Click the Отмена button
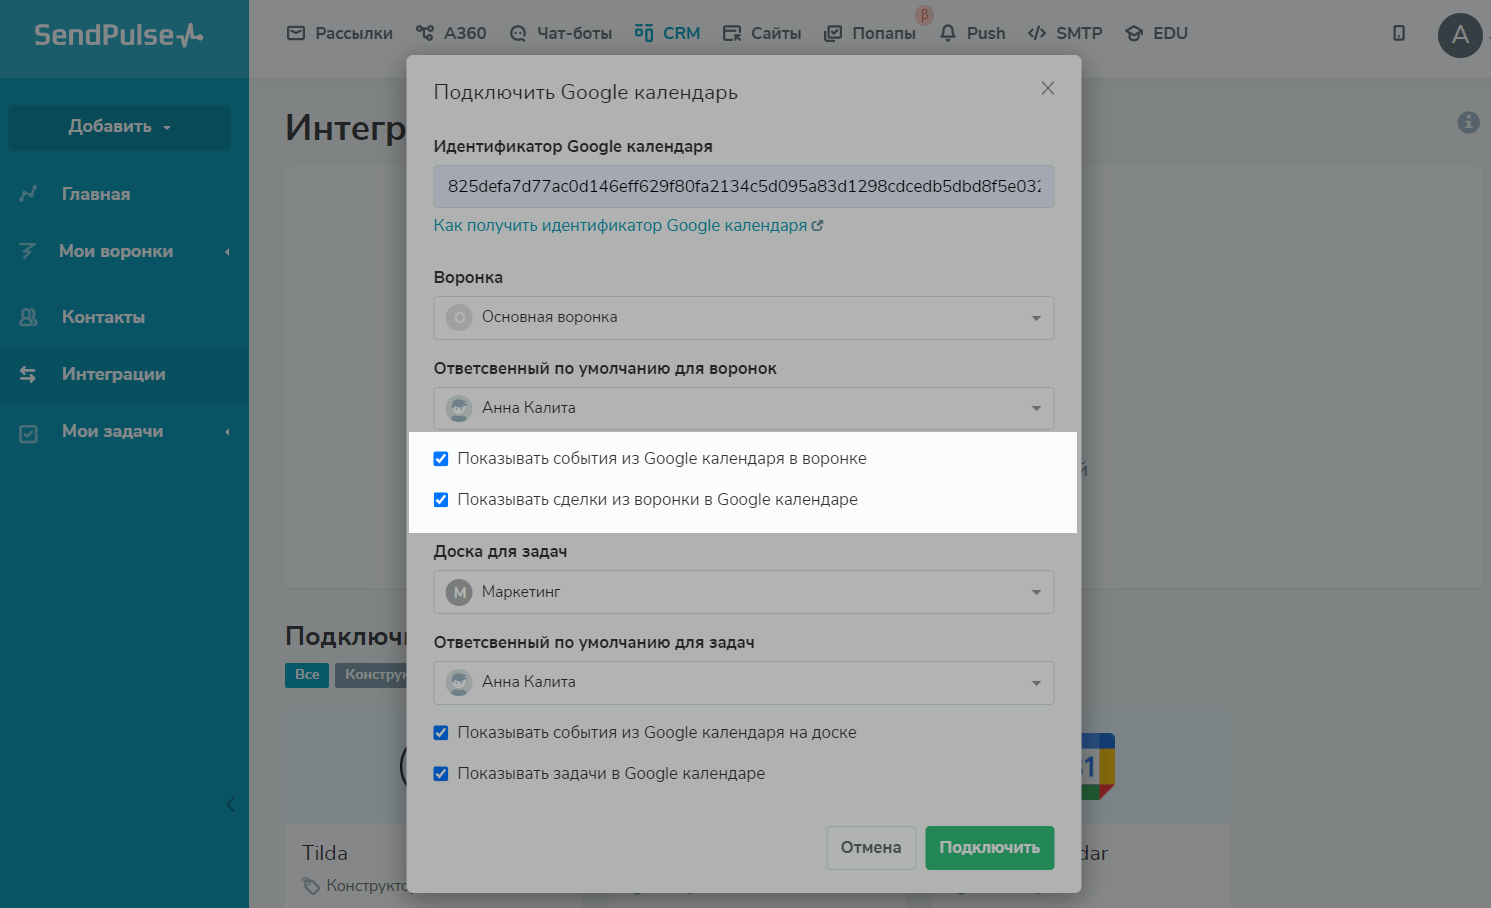Image resolution: width=1491 pixels, height=908 pixels. click(871, 848)
